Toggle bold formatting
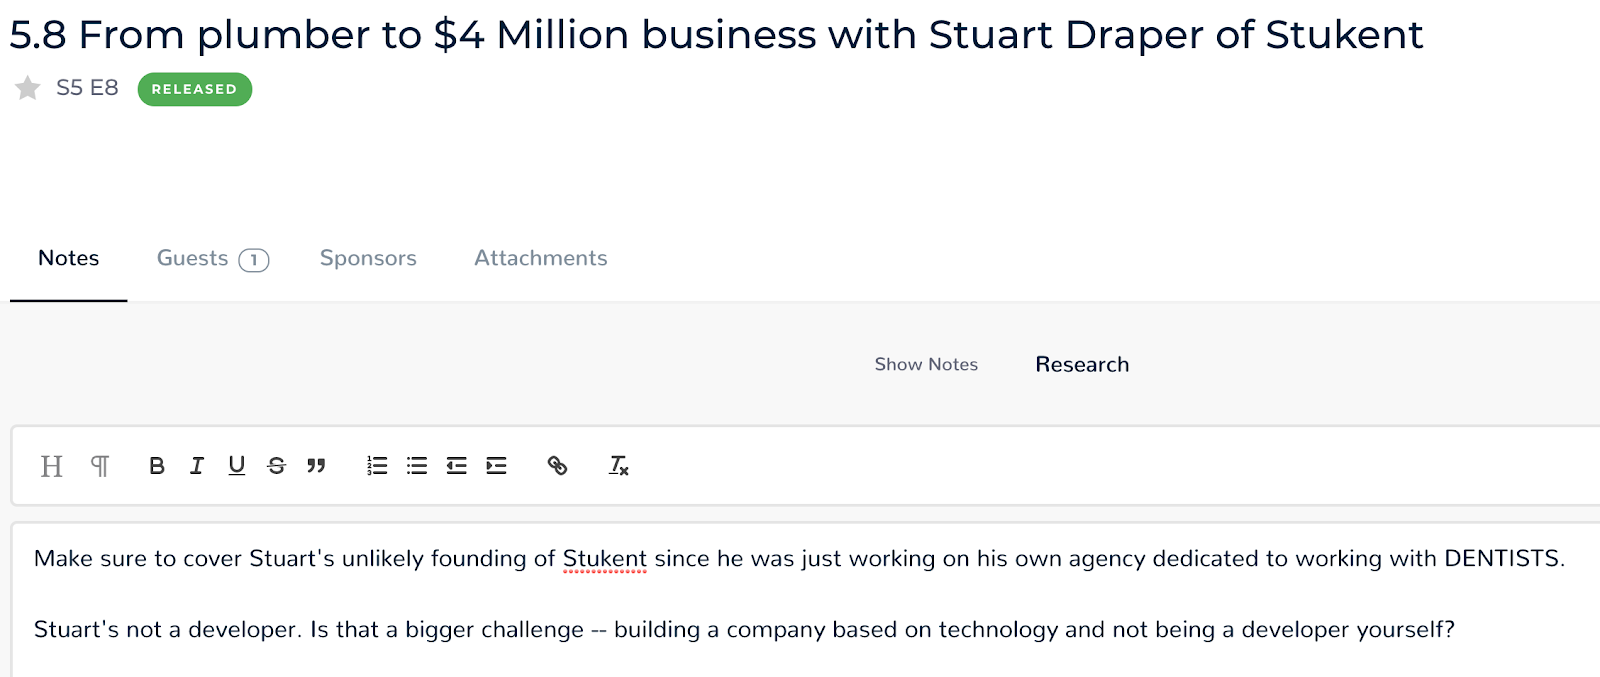Viewport: 1600px width, 677px height. tap(157, 466)
